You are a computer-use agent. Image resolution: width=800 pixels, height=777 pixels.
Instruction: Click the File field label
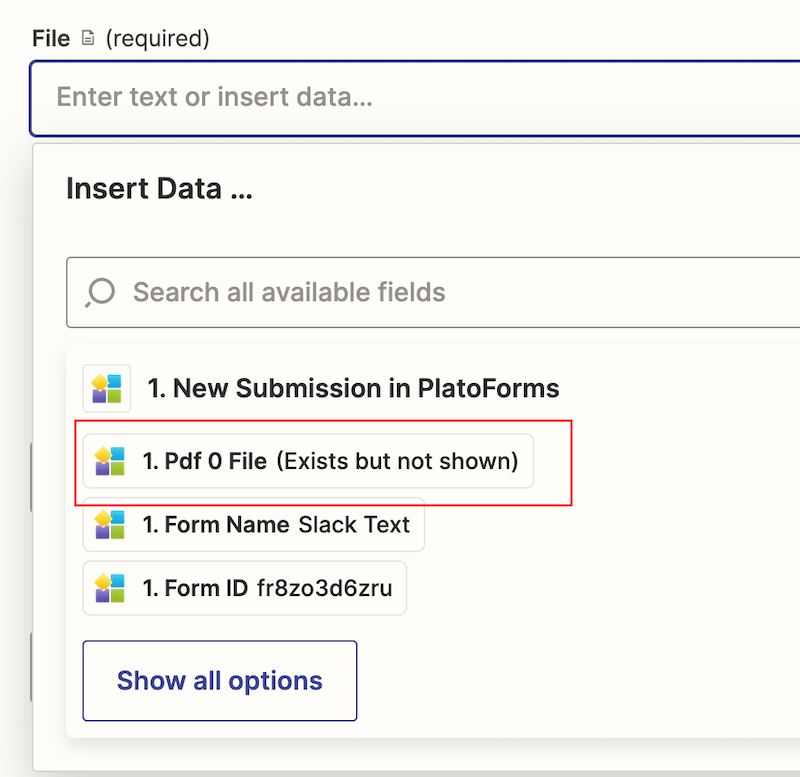51,39
